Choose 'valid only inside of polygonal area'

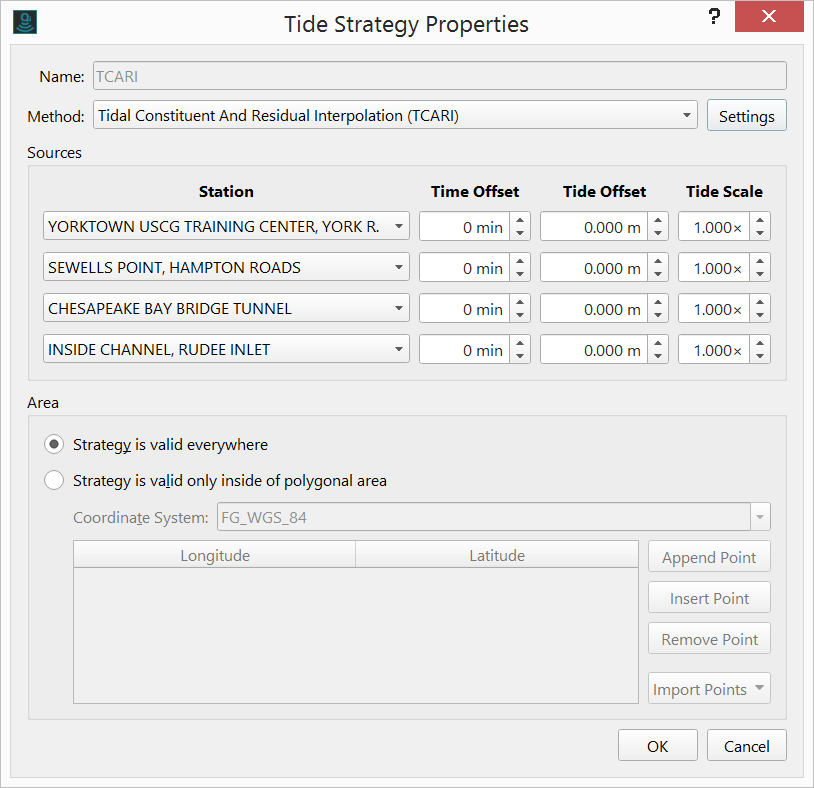54,481
